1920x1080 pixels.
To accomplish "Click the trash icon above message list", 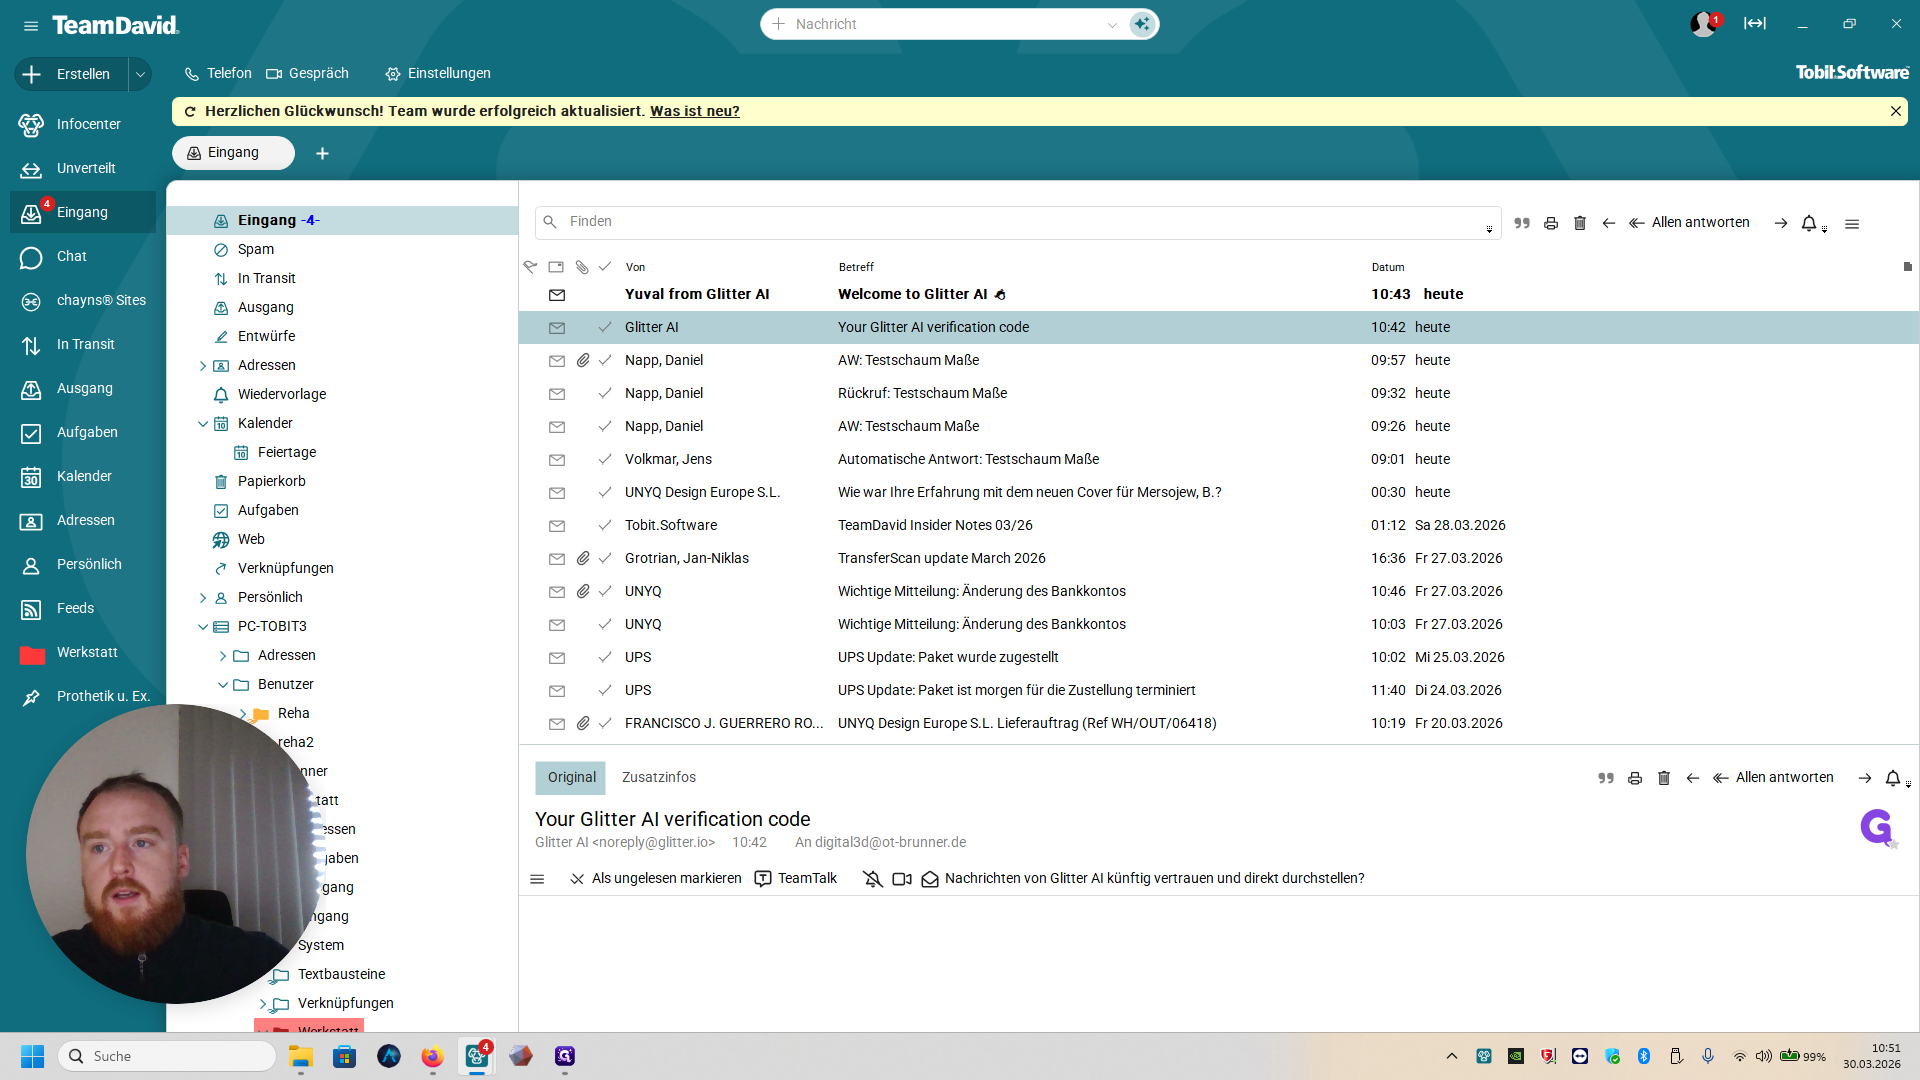I will pyautogui.click(x=1580, y=223).
